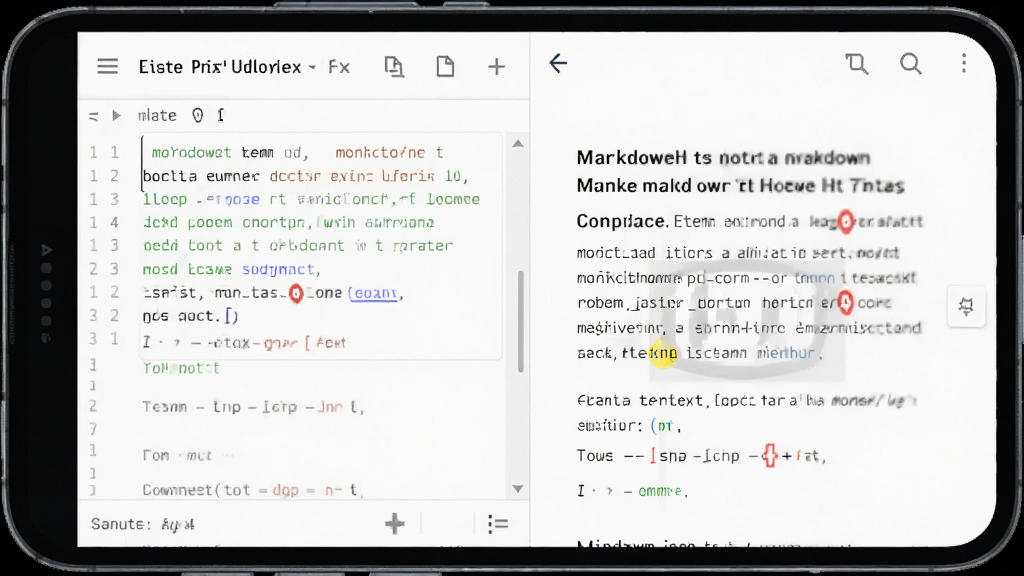This screenshot has width=1024, height=576.
Task: Click the crop/select tool icon in preview header
Action: pyautogui.click(x=857, y=64)
